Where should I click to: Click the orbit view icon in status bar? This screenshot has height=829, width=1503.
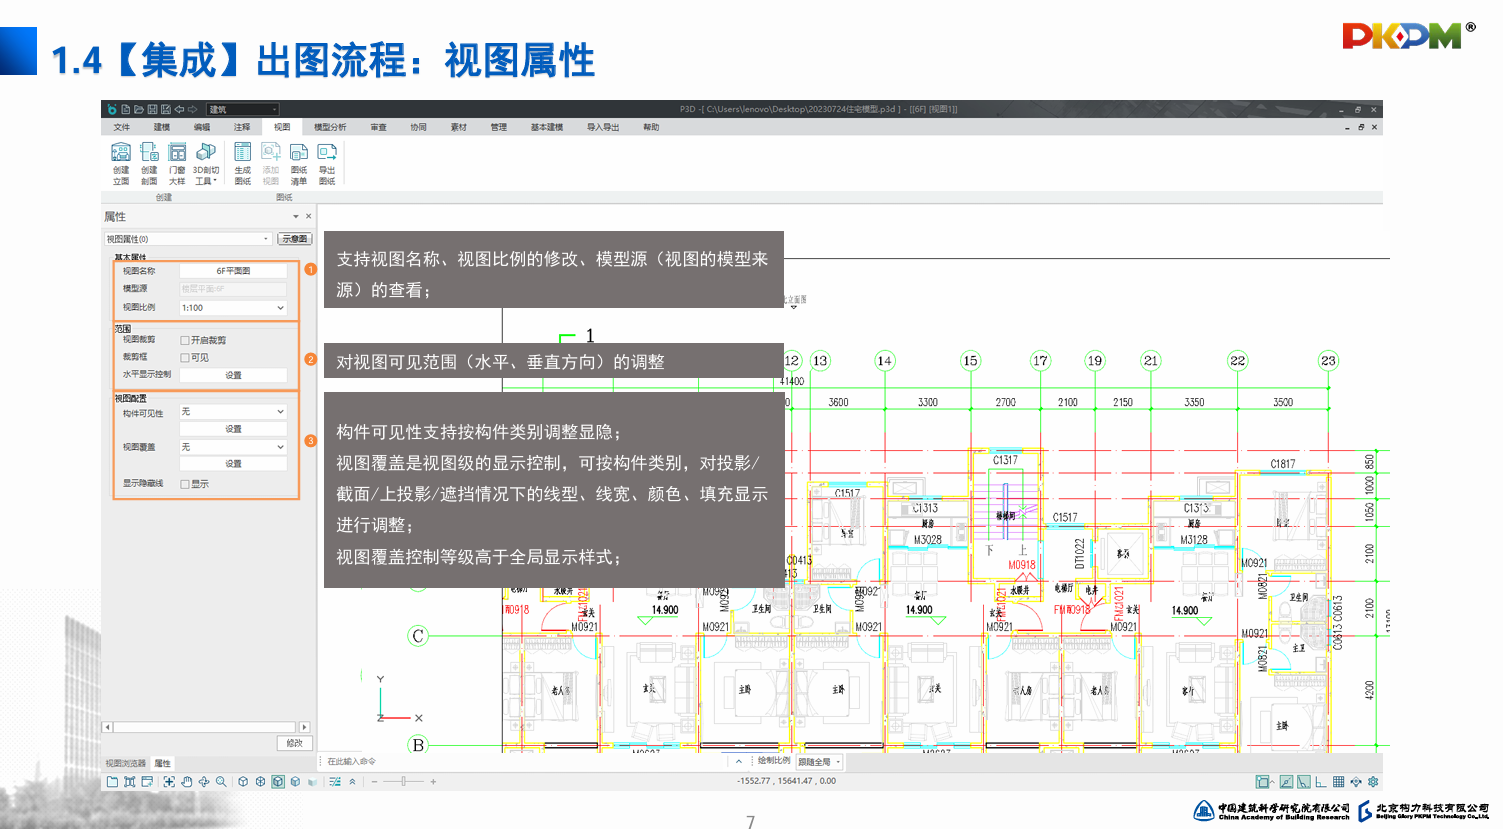(x=204, y=782)
